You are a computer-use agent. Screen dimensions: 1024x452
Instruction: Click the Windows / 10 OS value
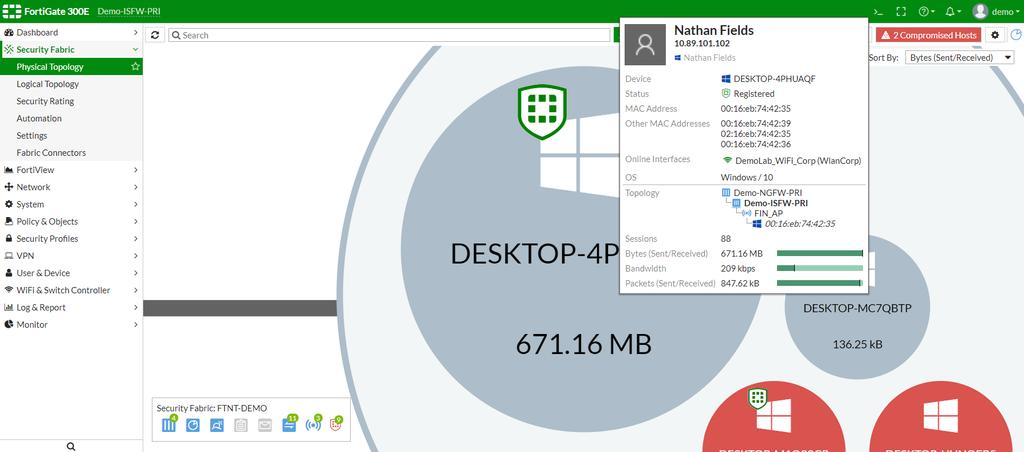[746, 178]
